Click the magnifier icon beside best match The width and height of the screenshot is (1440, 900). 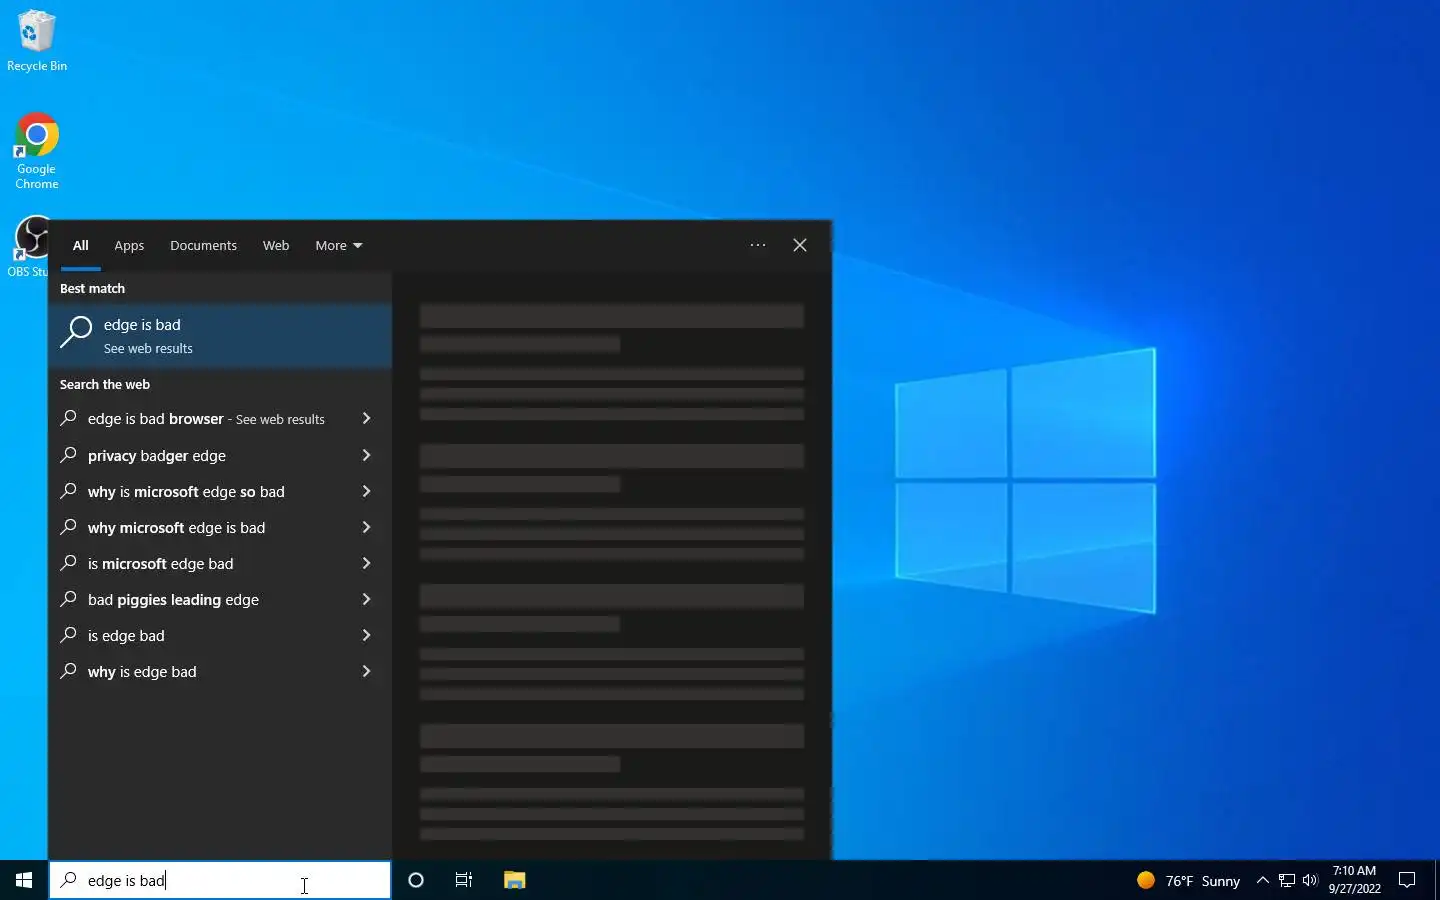(76, 333)
